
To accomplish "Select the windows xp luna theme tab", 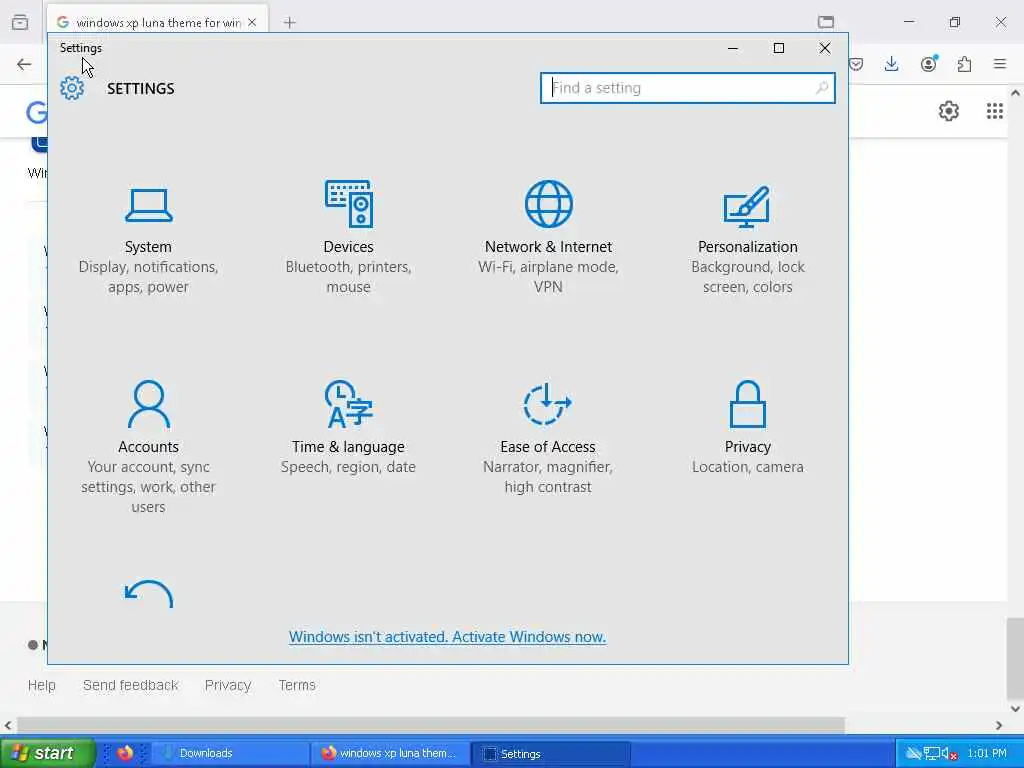I will pyautogui.click(x=157, y=22).
